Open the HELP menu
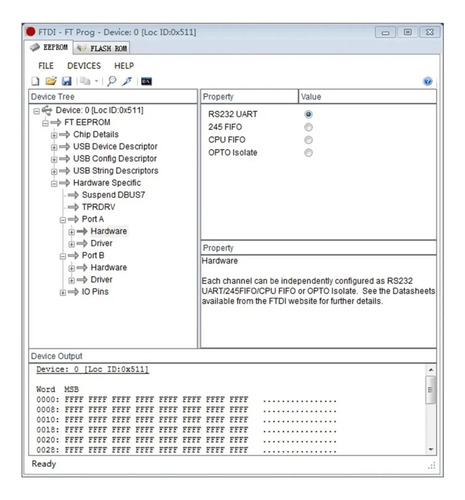This screenshot has height=500, width=465. pyautogui.click(x=124, y=66)
